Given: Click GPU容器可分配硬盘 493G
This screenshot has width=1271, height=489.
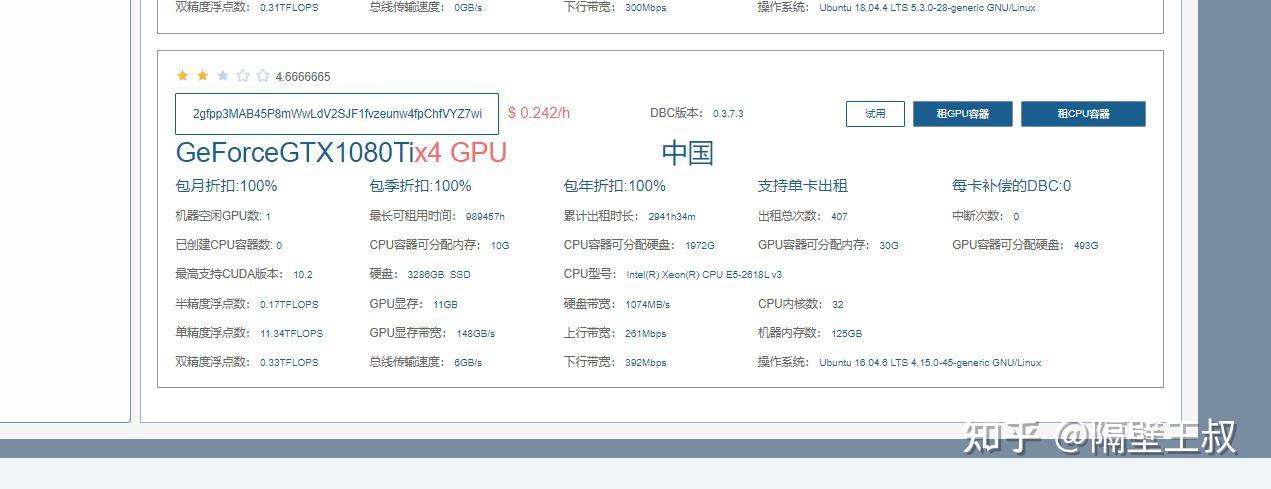Looking at the screenshot, I should click(1025, 245).
